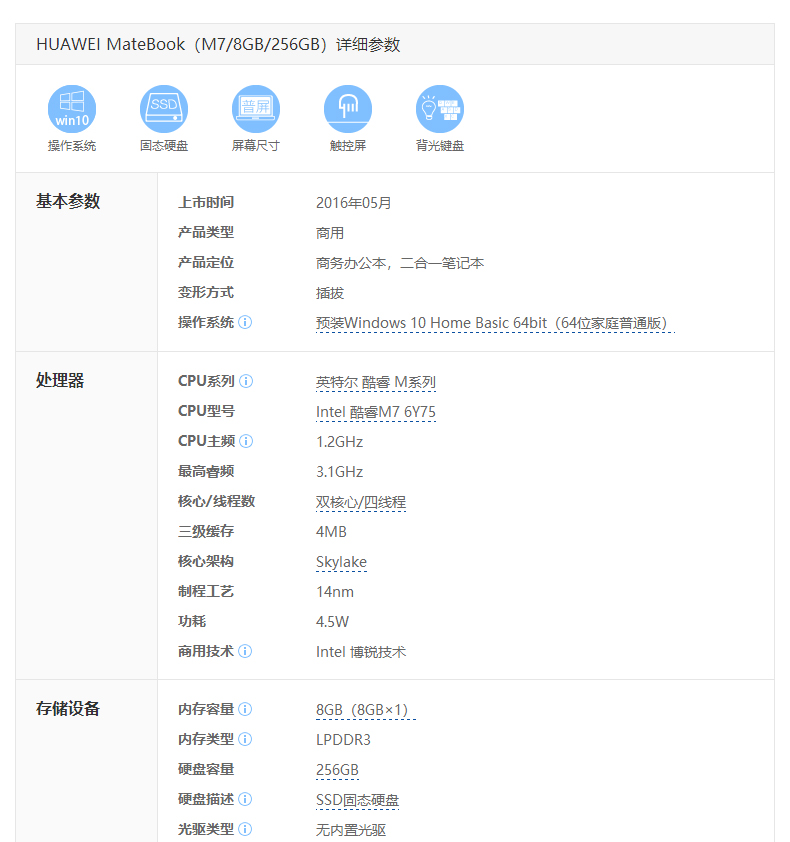
Task: Click the 屏幕尺寸 screen size icon
Action: point(256,109)
